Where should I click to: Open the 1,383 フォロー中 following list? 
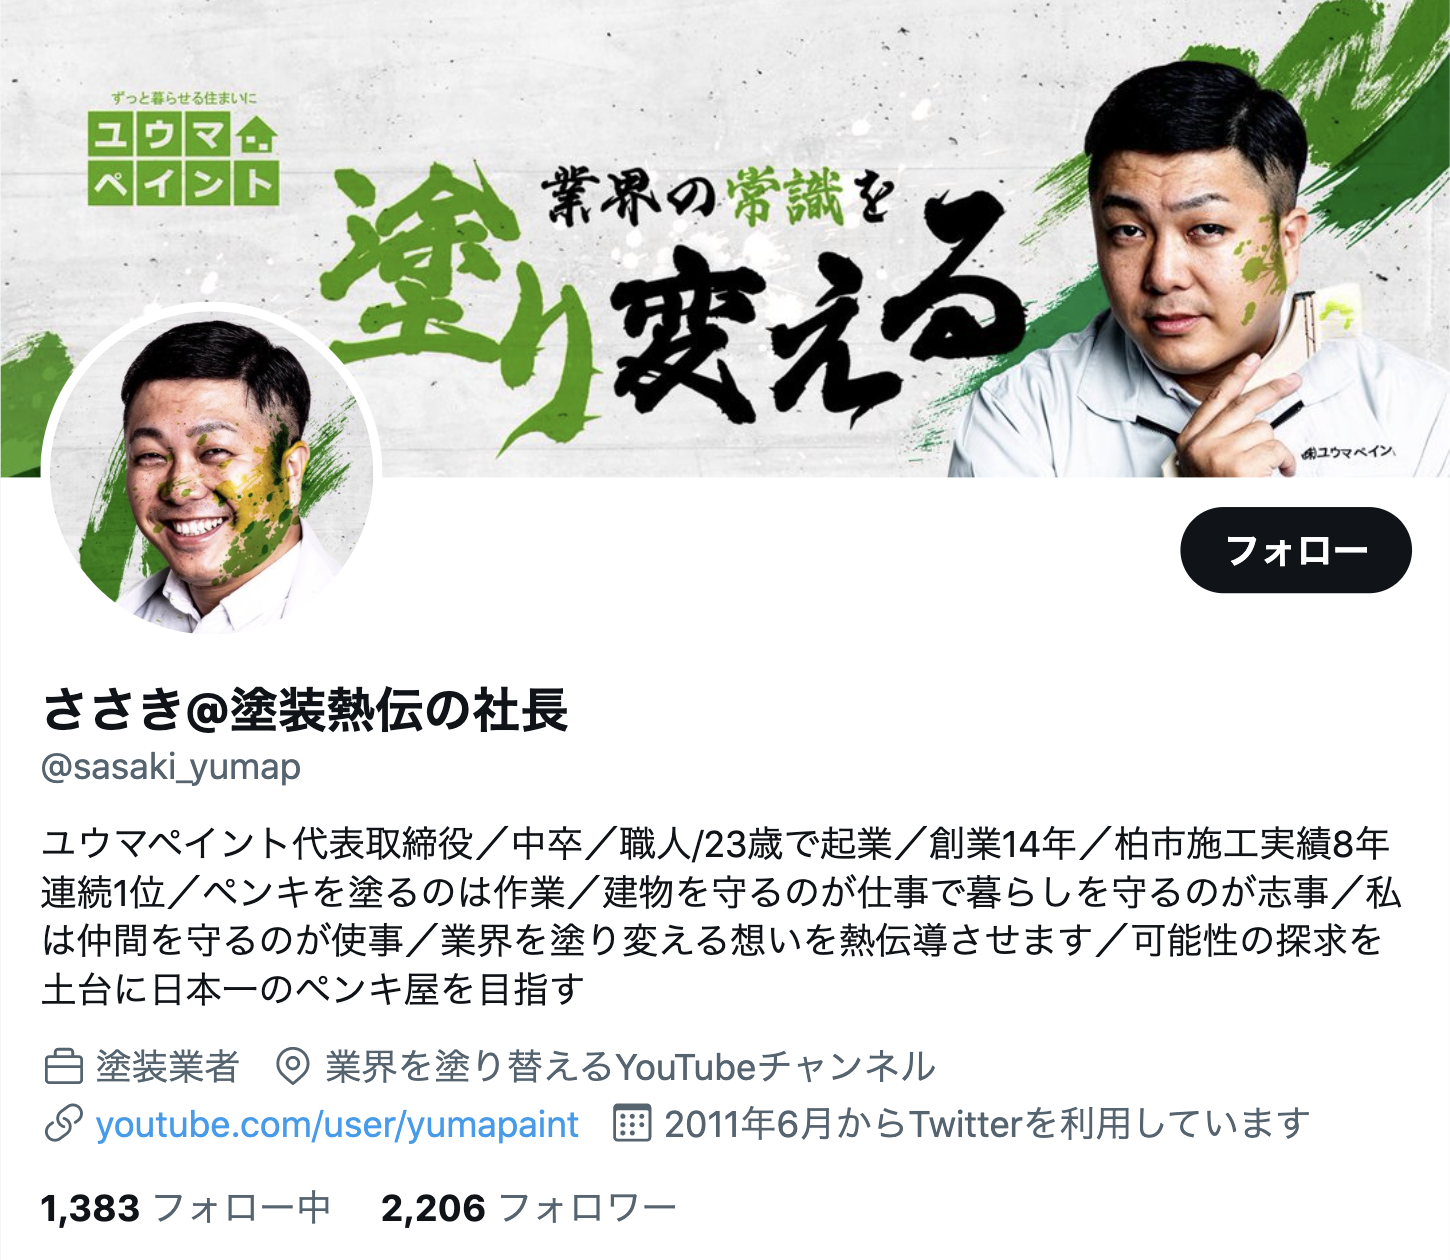tap(185, 1208)
